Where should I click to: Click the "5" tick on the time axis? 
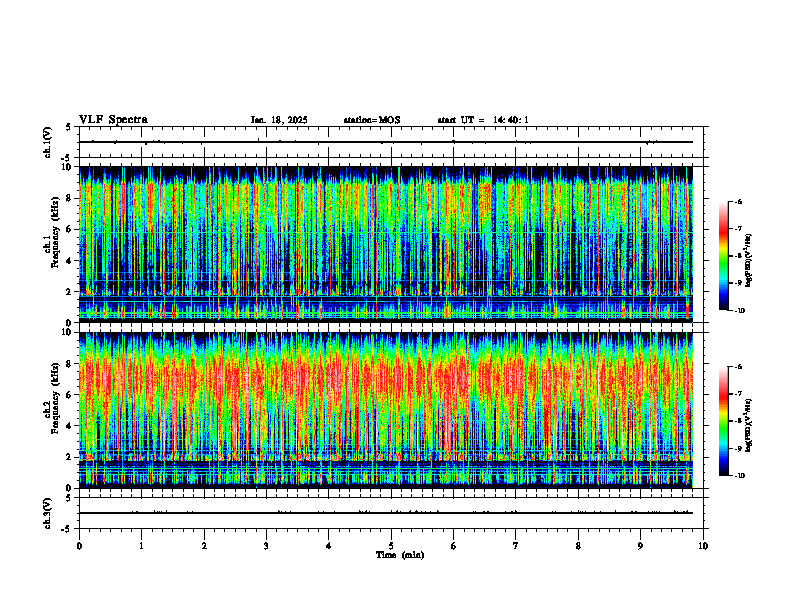pos(391,546)
